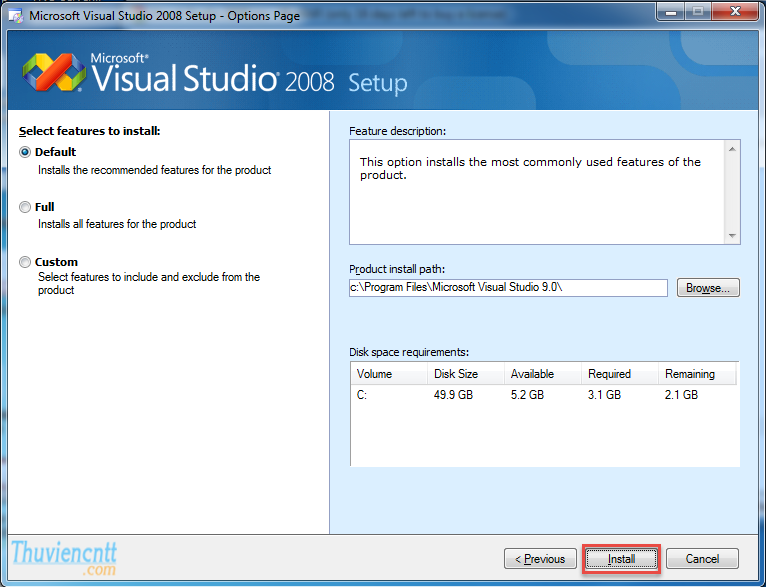This screenshot has height=587, width=766.
Task: Minimize the setup window
Action: pyautogui.click(x=671, y=12)
